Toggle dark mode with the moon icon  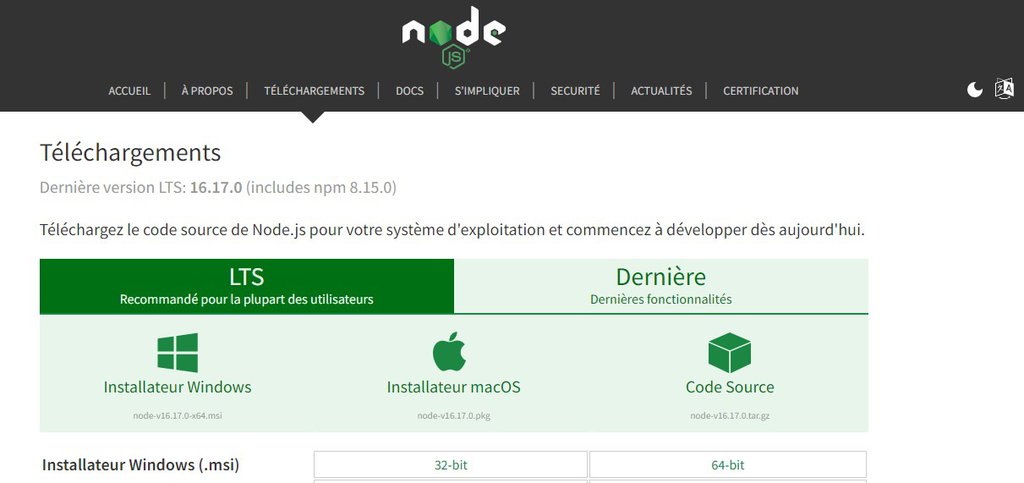pos(974,90)
